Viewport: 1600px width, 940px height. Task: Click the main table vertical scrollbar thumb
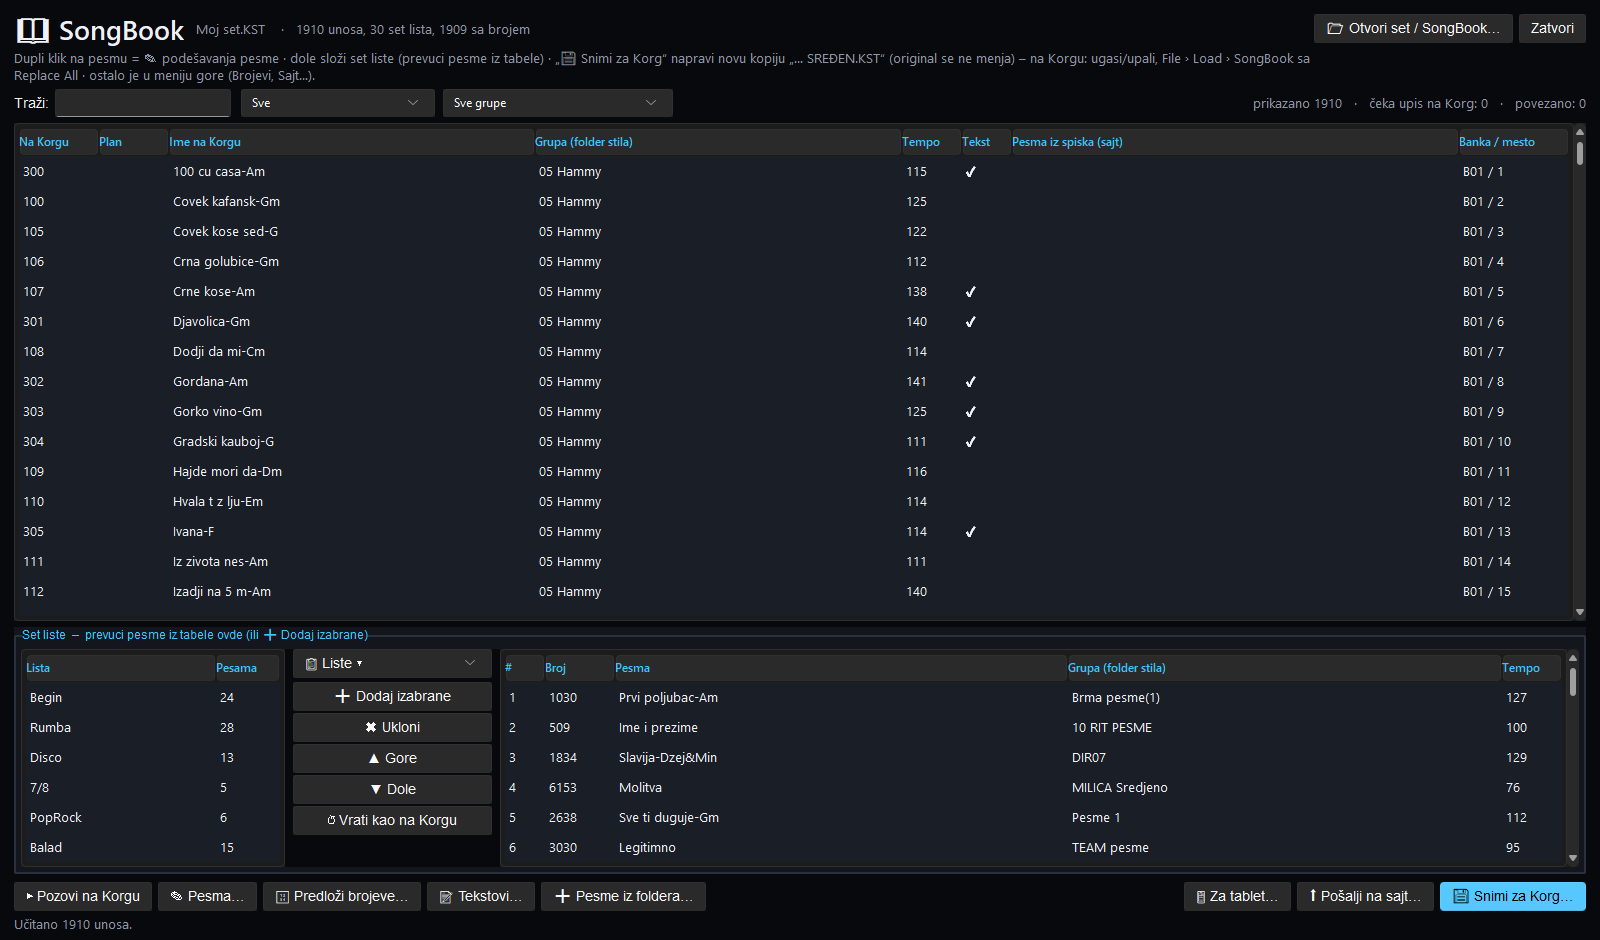(x=1580, y=153)
